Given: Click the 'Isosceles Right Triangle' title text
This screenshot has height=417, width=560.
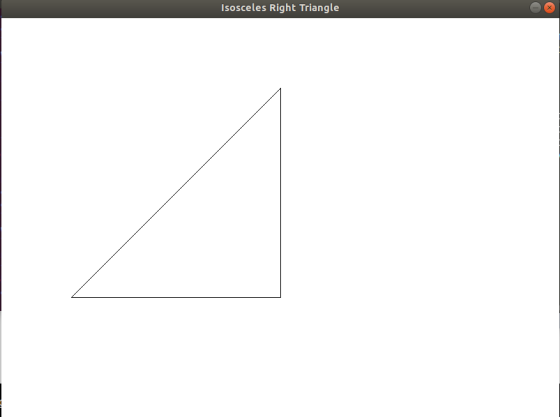Looking at the screenshot, I should tap(280, 8).
